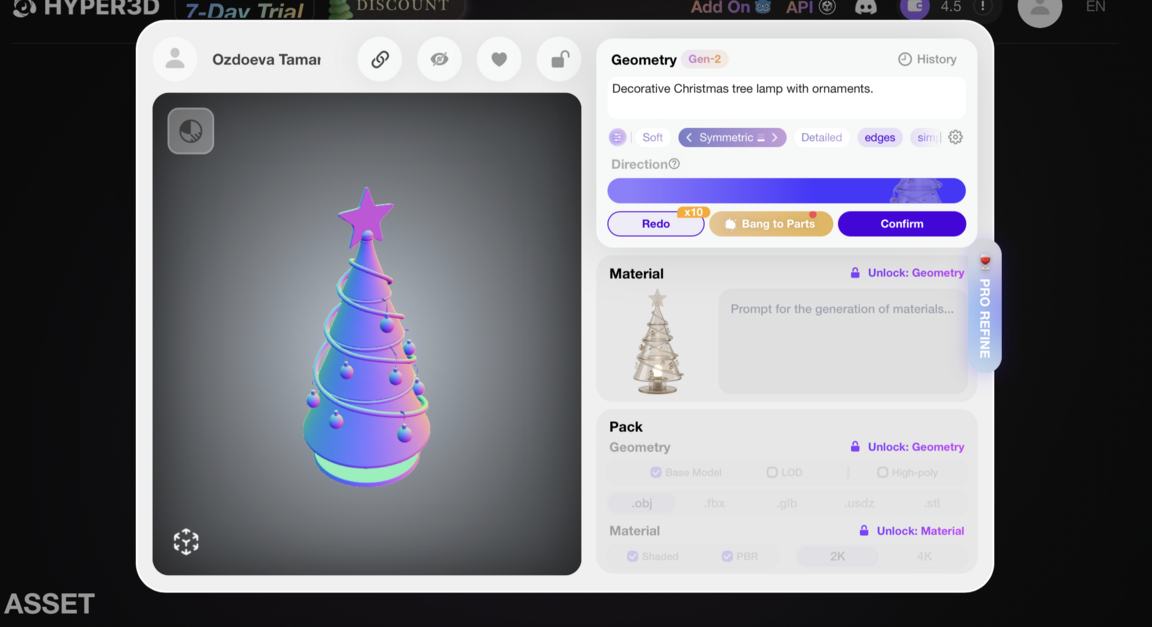Image resolution: width=1152 pixels, height=627 pixels.
Task: Select the .stl export format
Action: click(932, 504)
